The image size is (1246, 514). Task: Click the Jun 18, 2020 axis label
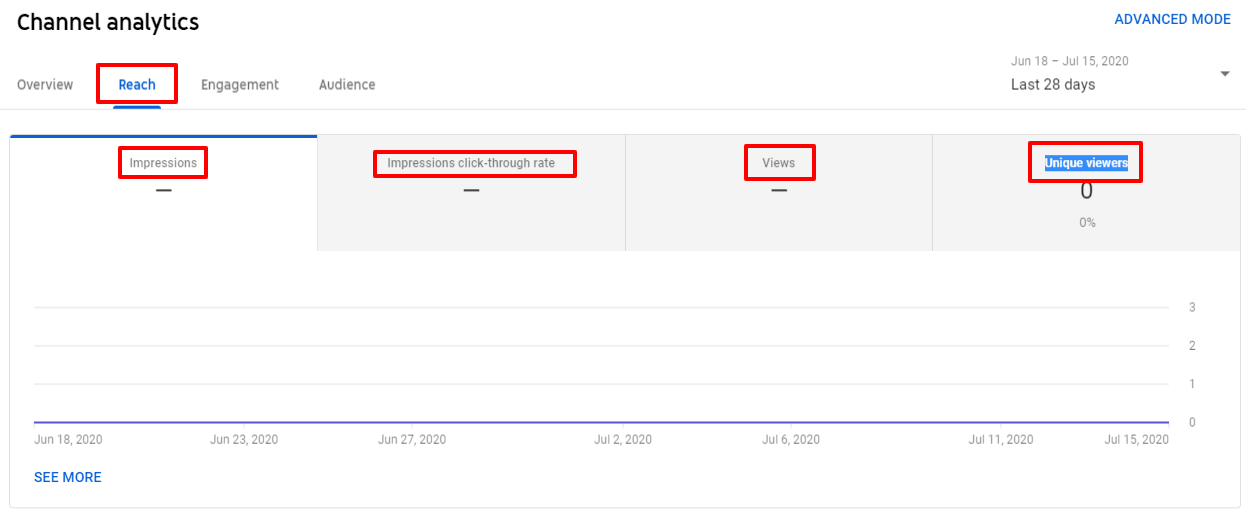68,440
